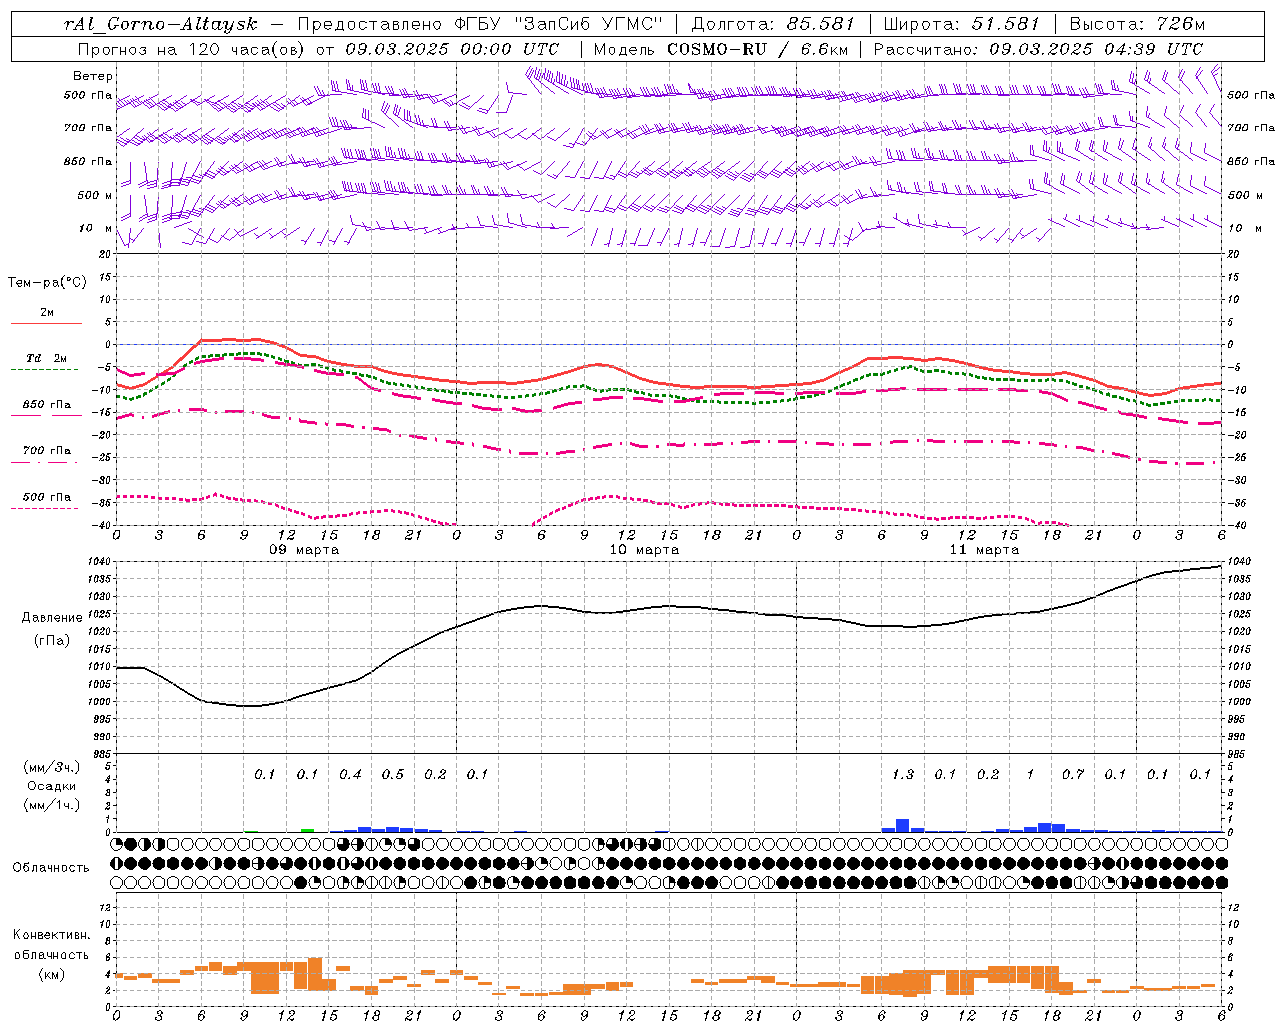Click forecast header Прогноз на 120 часа(ов)
1280x1024 pixels.
click(192, 49)
